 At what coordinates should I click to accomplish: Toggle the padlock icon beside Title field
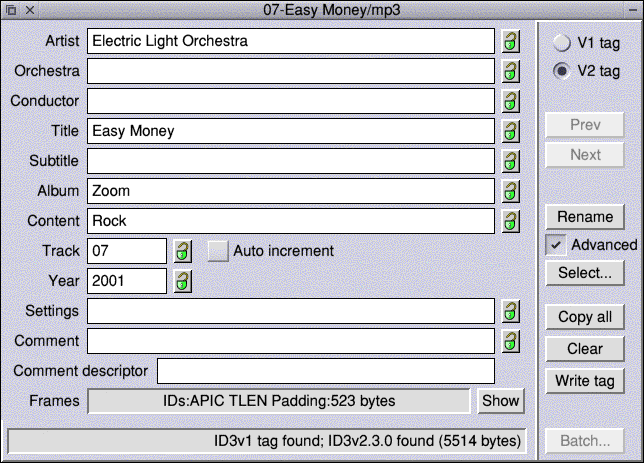click(x=511, y=131)
